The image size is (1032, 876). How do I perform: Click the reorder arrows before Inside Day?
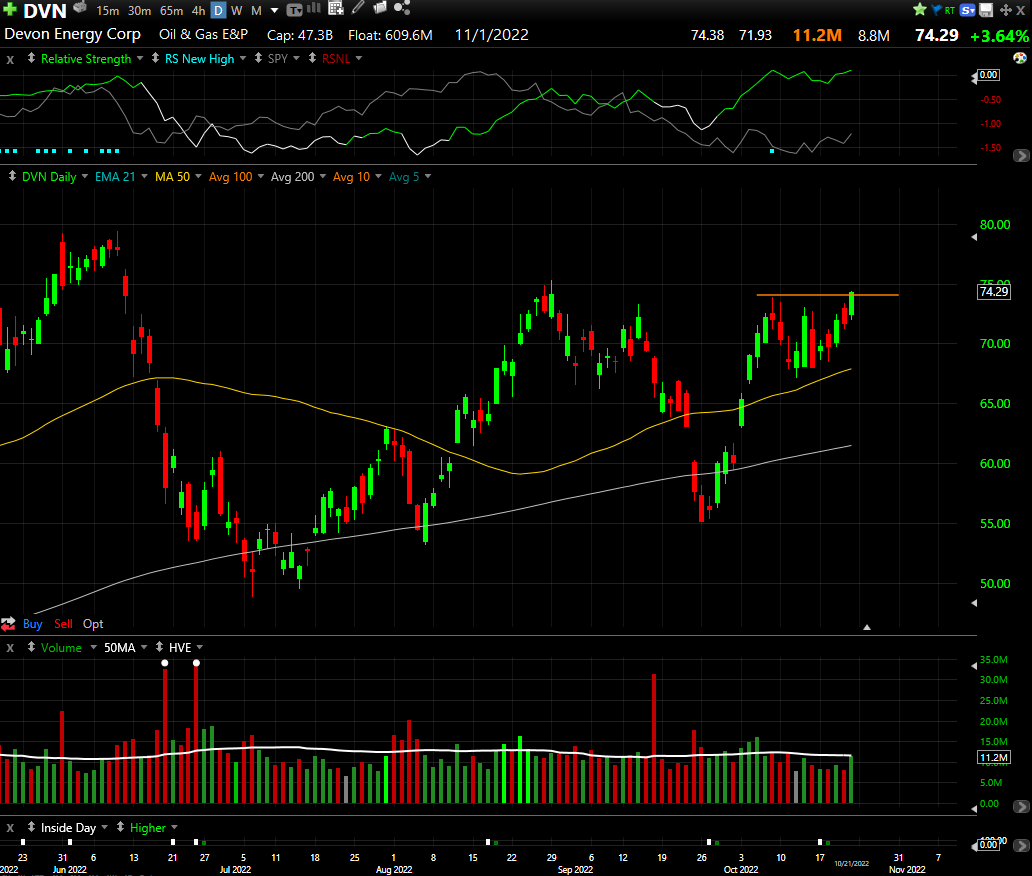(31, 827)
